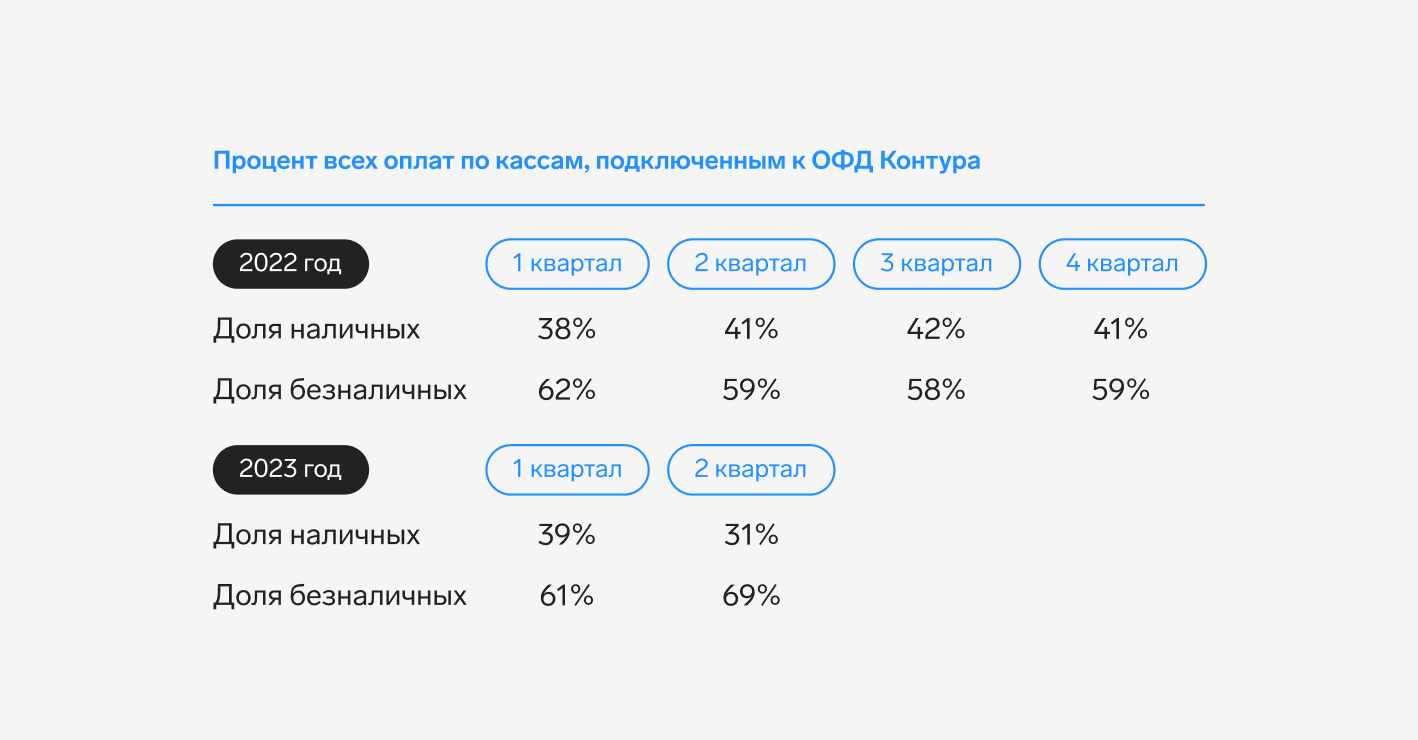Click 3 квартал pill in 2022 row
The image size is (1418, 740).
tap(937, 264)
